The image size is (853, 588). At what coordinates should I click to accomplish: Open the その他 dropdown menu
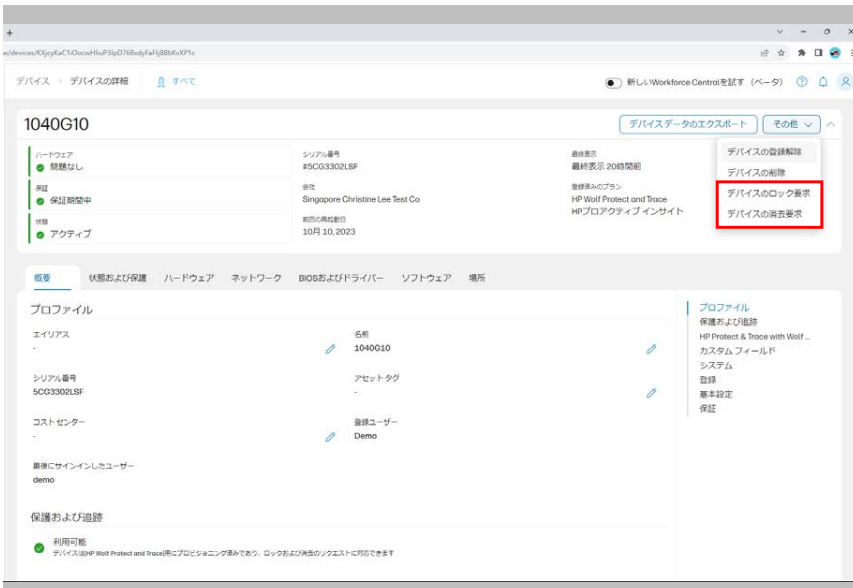click(x=791, y=125)
